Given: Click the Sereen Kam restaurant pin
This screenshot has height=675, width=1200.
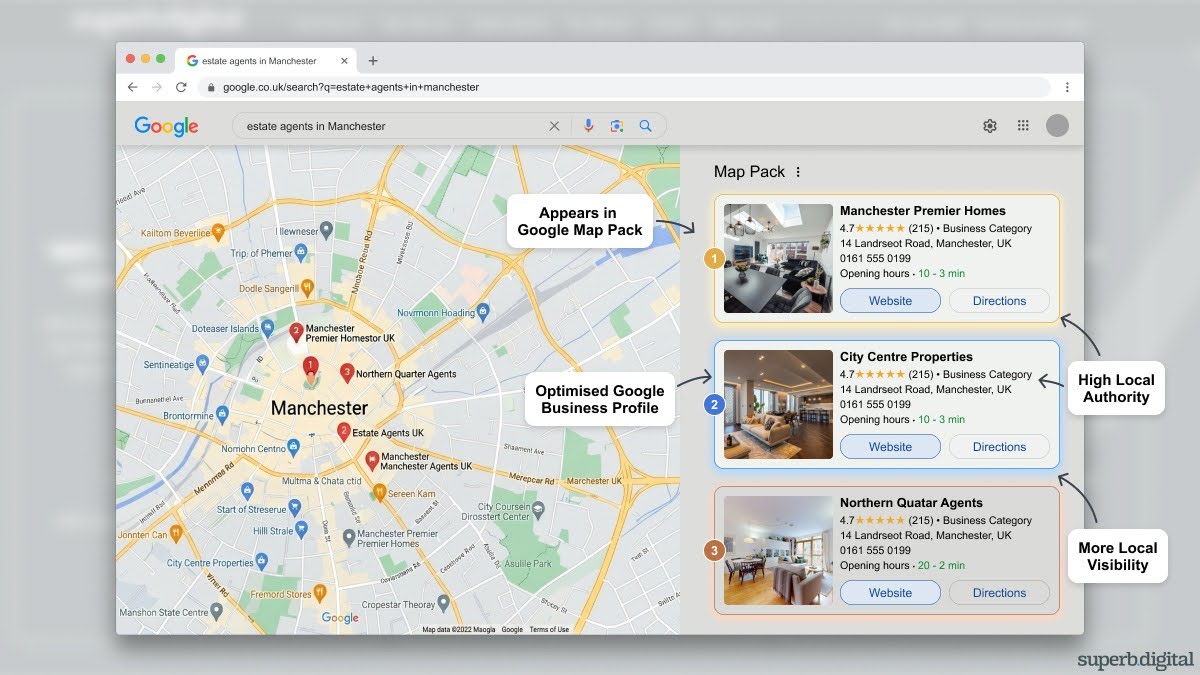Looking at the screenshot, I should [379, 493].
